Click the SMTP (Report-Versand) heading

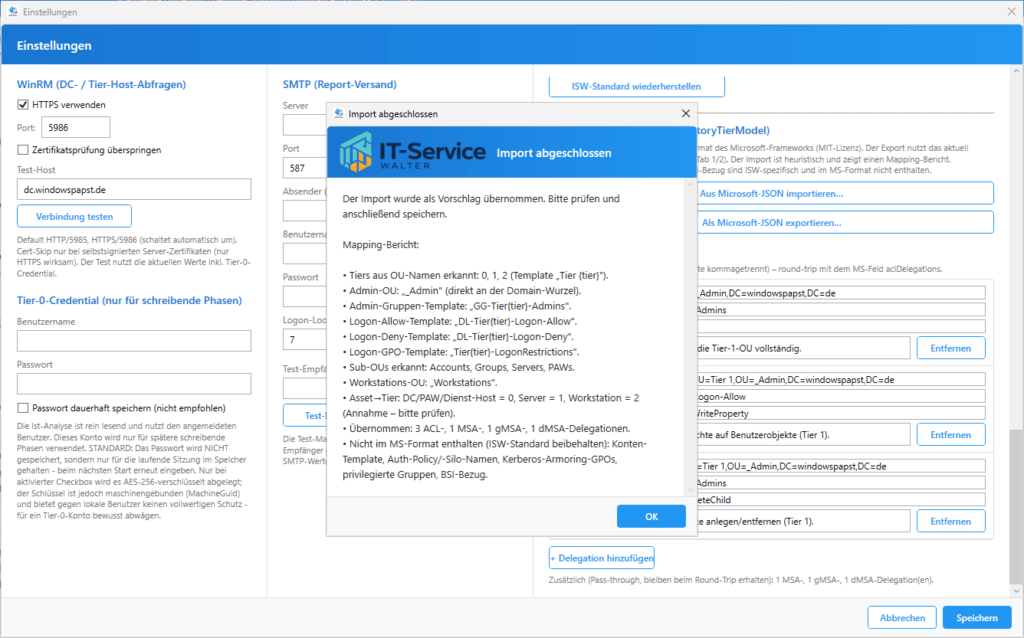point(340,84)
